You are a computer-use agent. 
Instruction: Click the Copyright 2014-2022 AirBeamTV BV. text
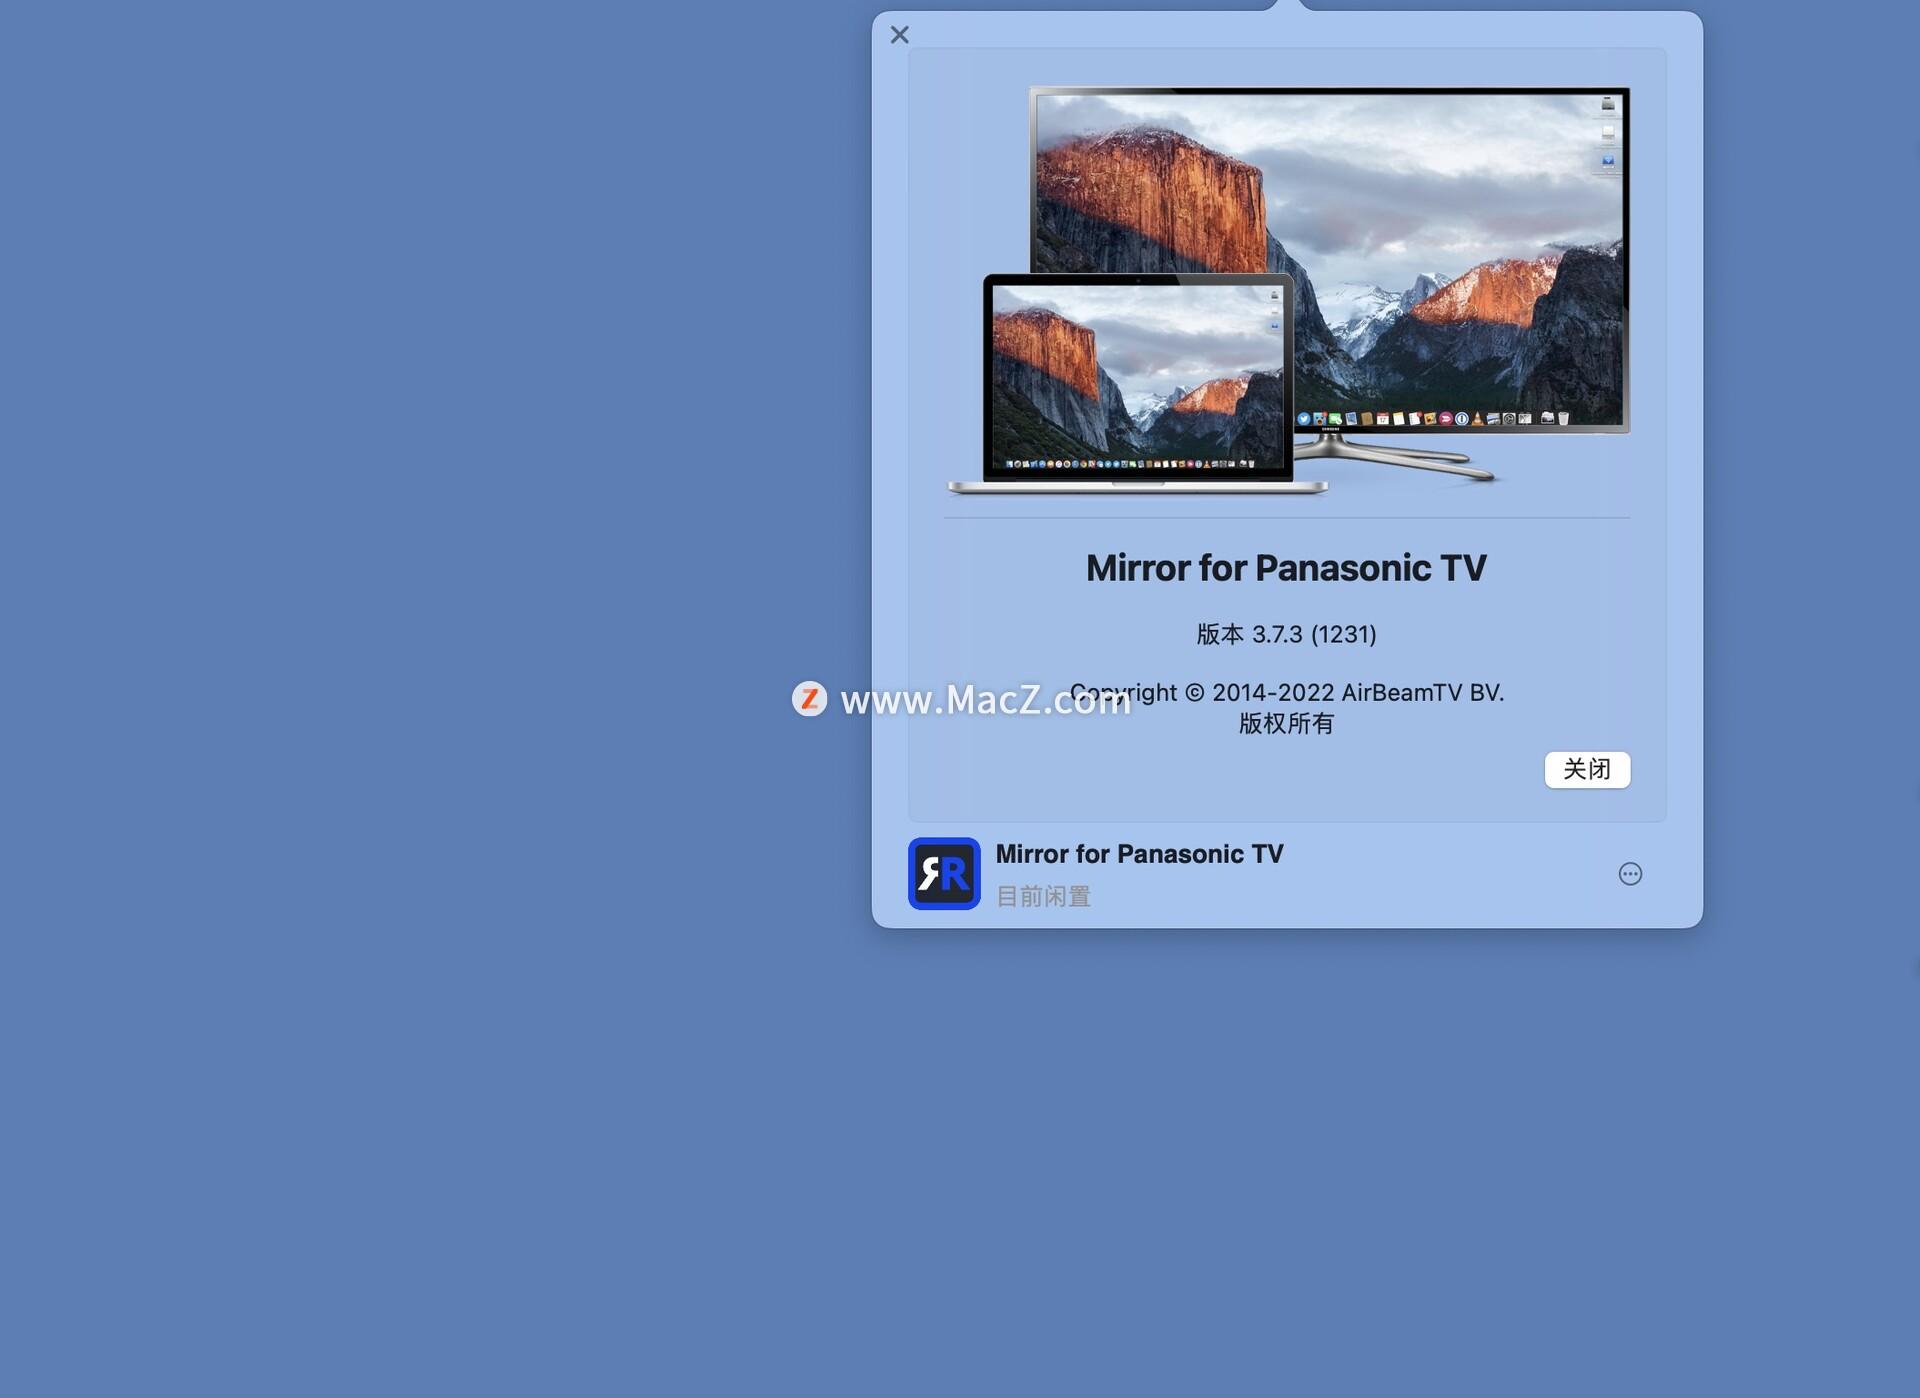pyautogui.click(x=1287, y=692)
